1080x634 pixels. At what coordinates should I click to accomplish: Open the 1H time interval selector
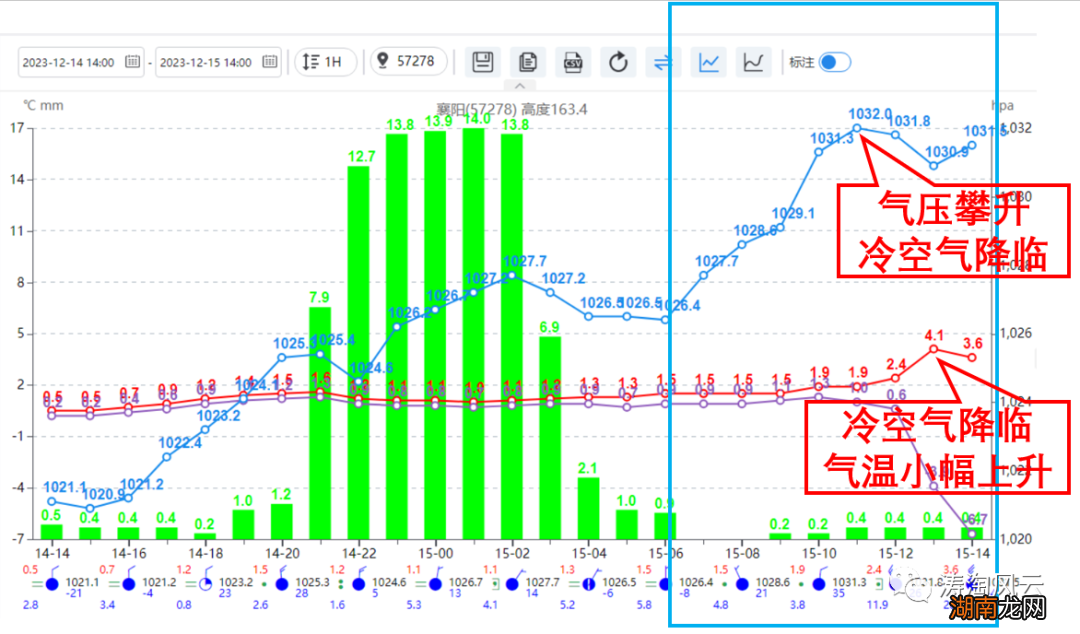tap(325, 62)
